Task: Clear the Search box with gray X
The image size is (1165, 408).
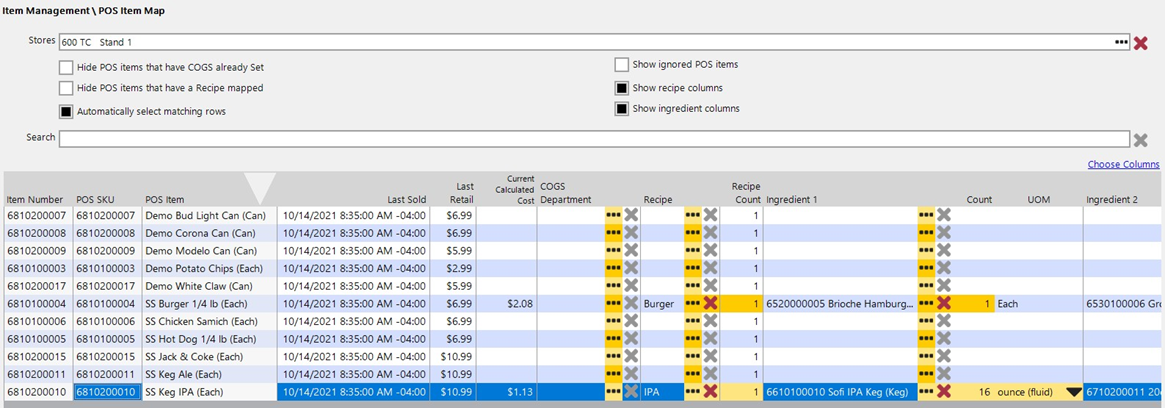Action: tap(1140, 139)
